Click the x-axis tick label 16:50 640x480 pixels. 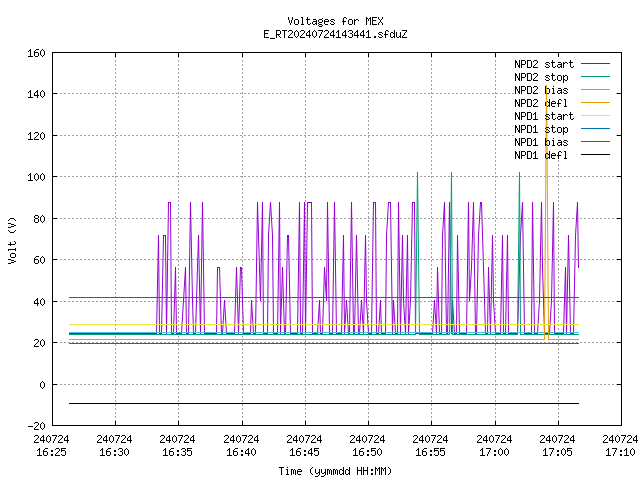[x=368, y=452]
